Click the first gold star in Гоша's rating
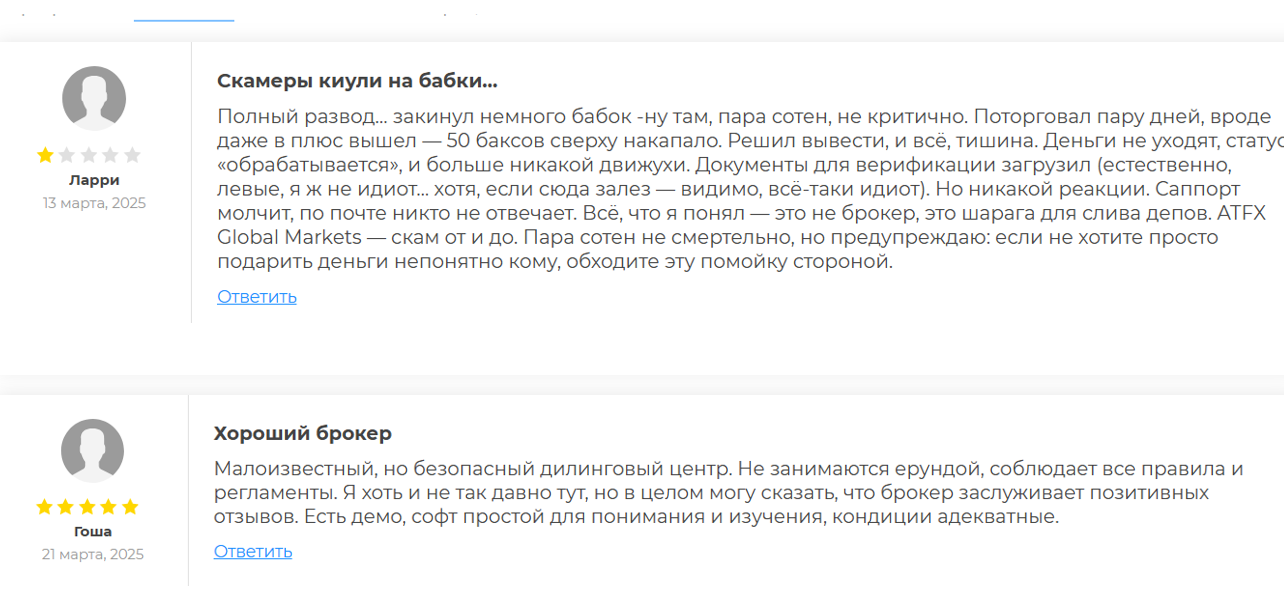The image size is (1284, 591). click(x=44, y=507)
